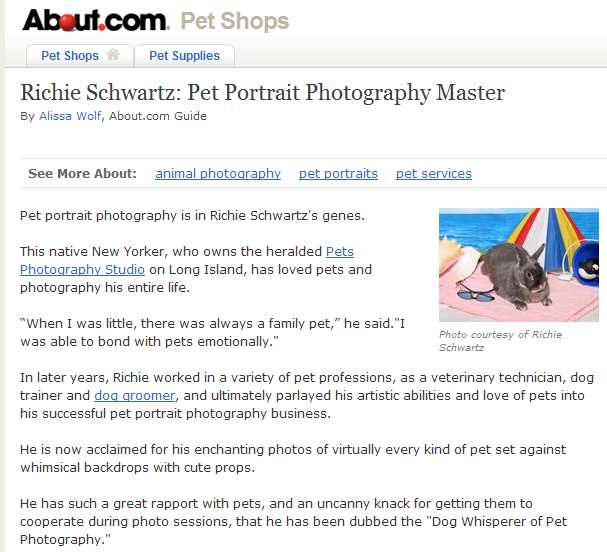Click the See More About label
Screen dimensions: 607x552
(x=82, y=173)
